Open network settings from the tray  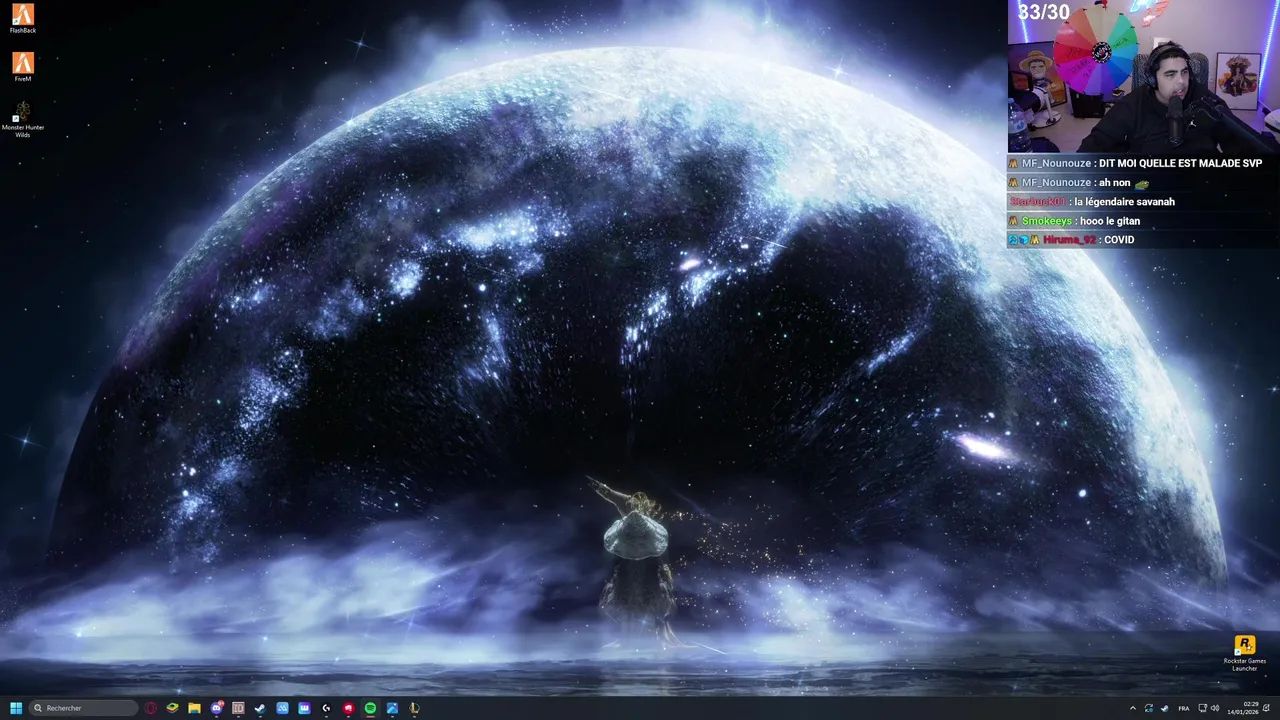click(1203, 708)
